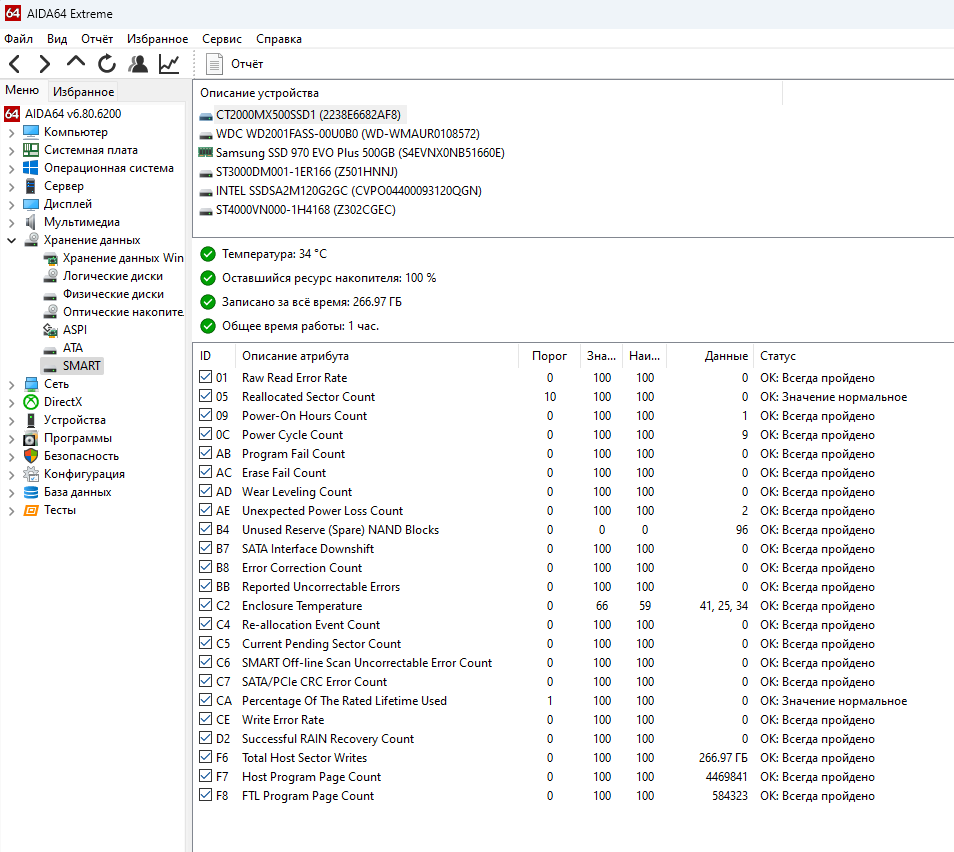Image resolution: width=954 pixels, height=852 pixels.
Task: Click the Forward navigation arrow
Action: pos(44,64)
